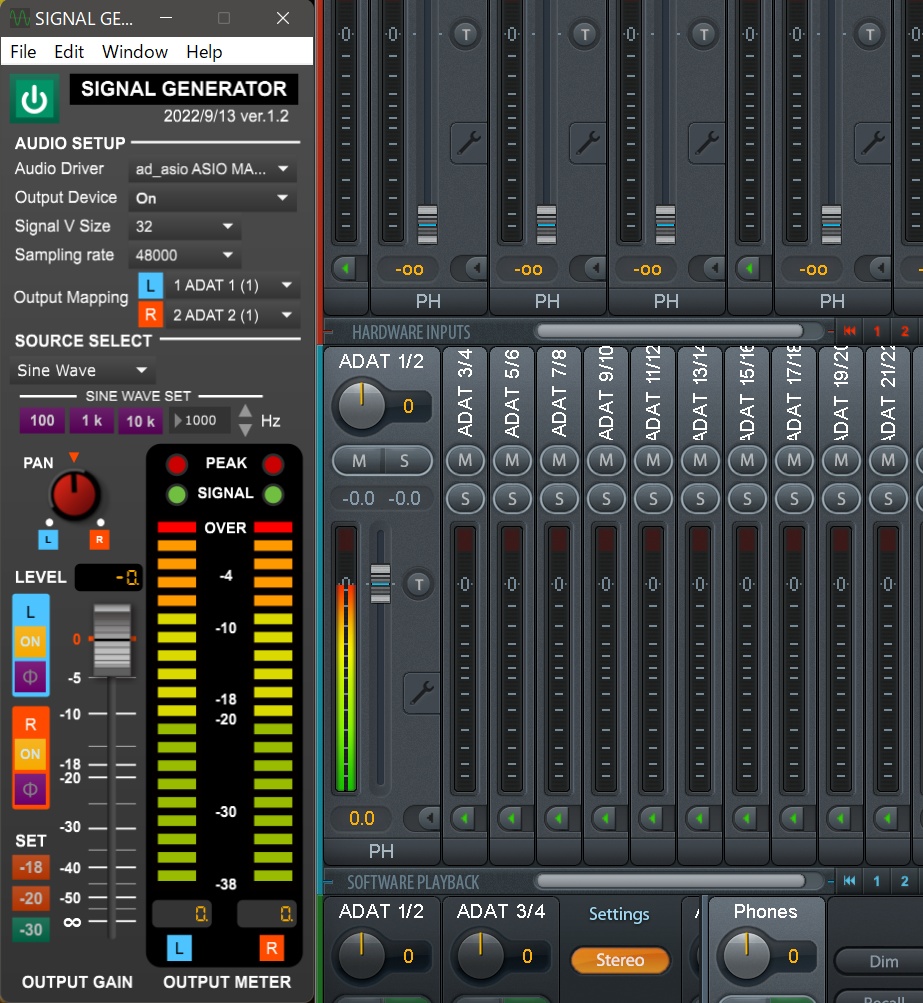This screenshot has height=1003, width=923.
Task: Invert phase on the R output channel
Action: [x=30, y=789]
